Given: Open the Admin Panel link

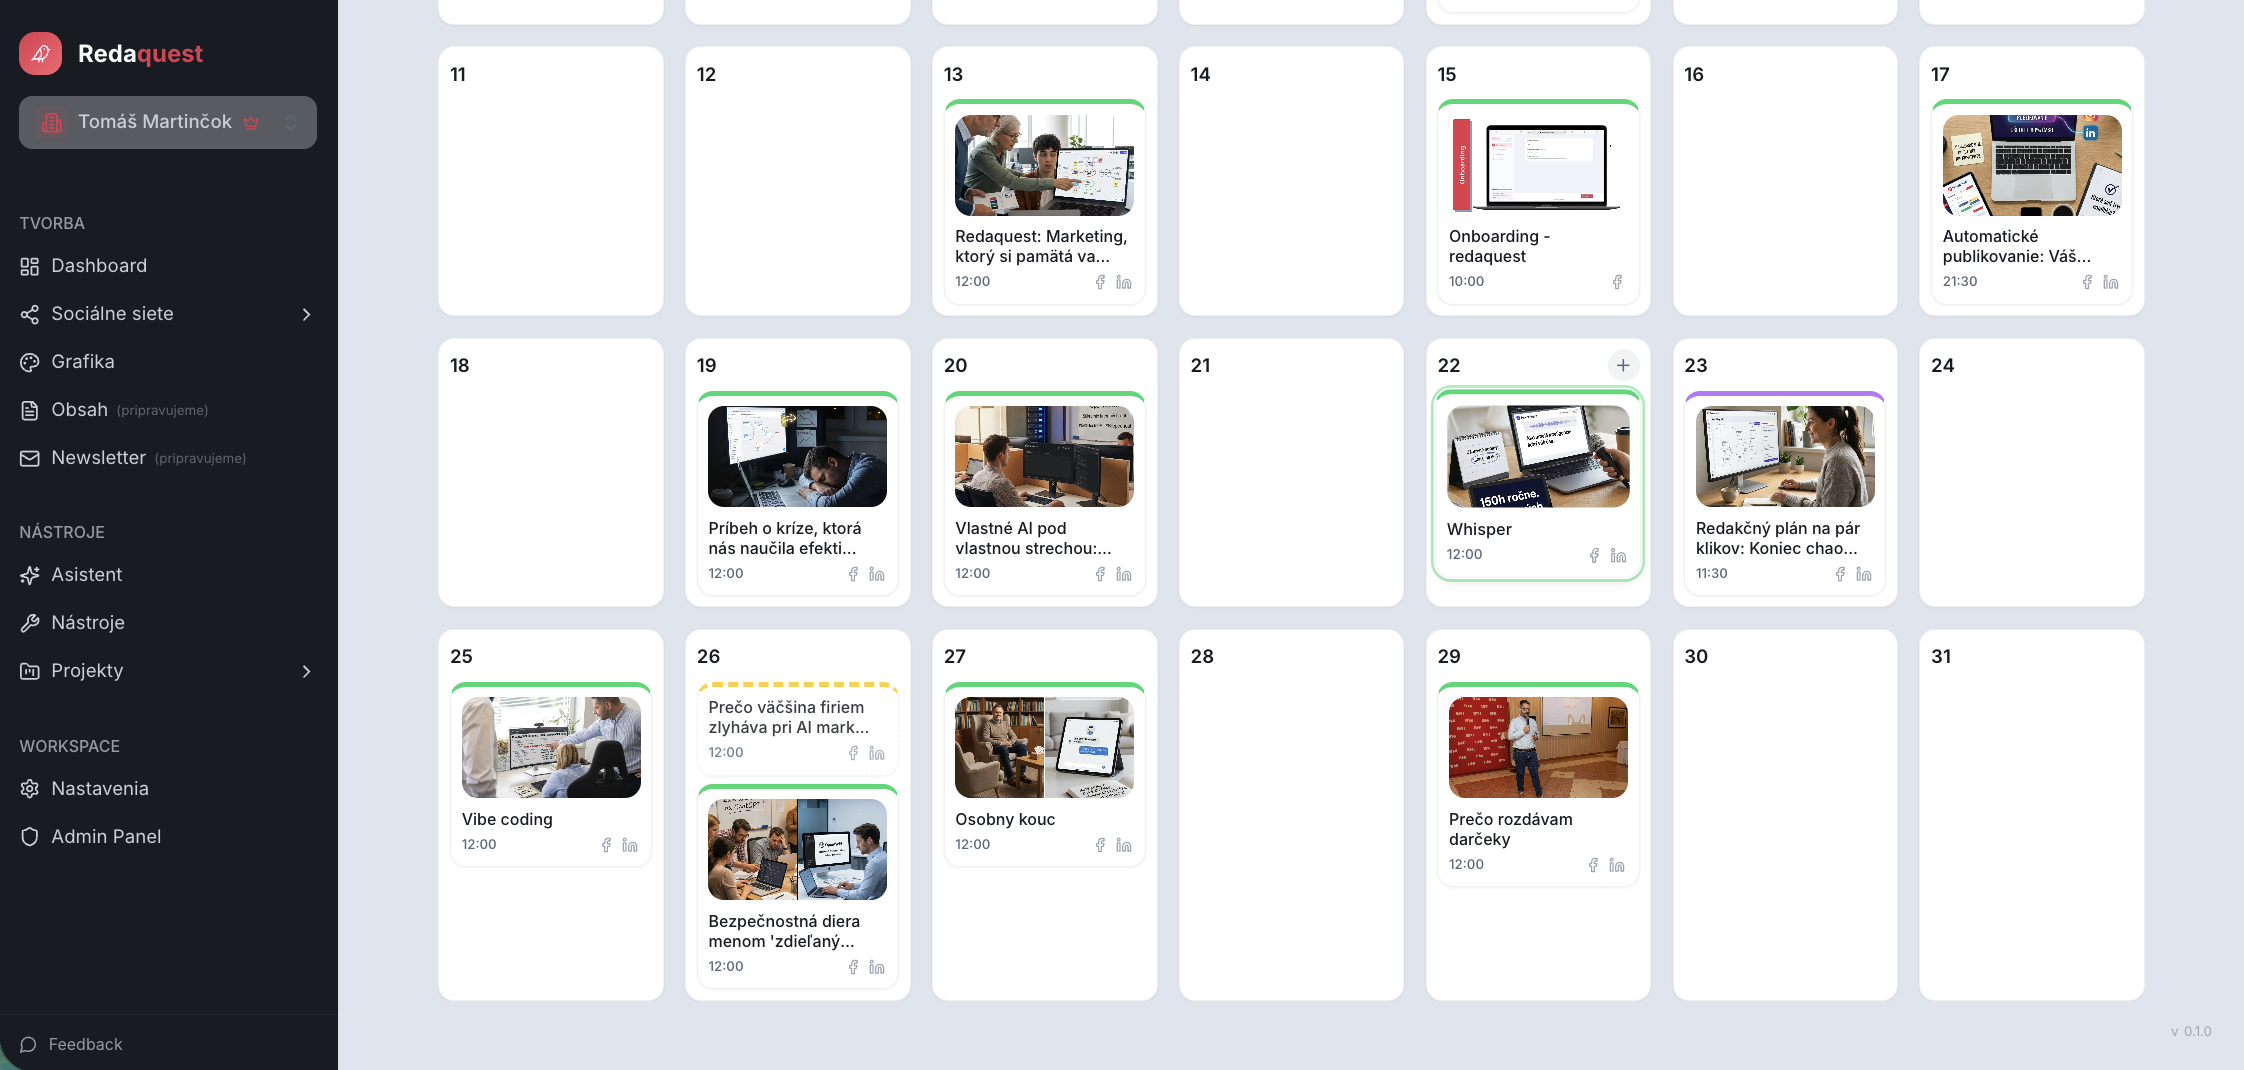Looking at the screenshot, I should (106, 837).
